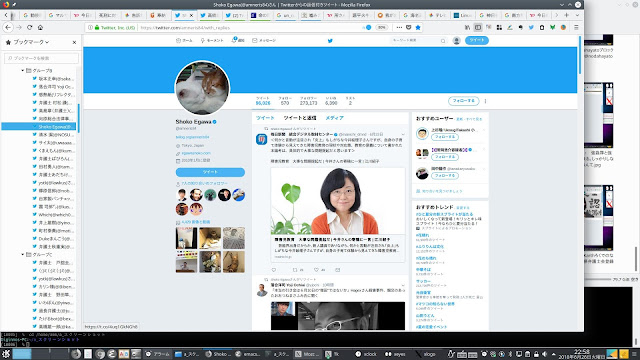Click the like heart under the Mainichi retweet
Screen dimensions: 640x360
click(316, 270)
